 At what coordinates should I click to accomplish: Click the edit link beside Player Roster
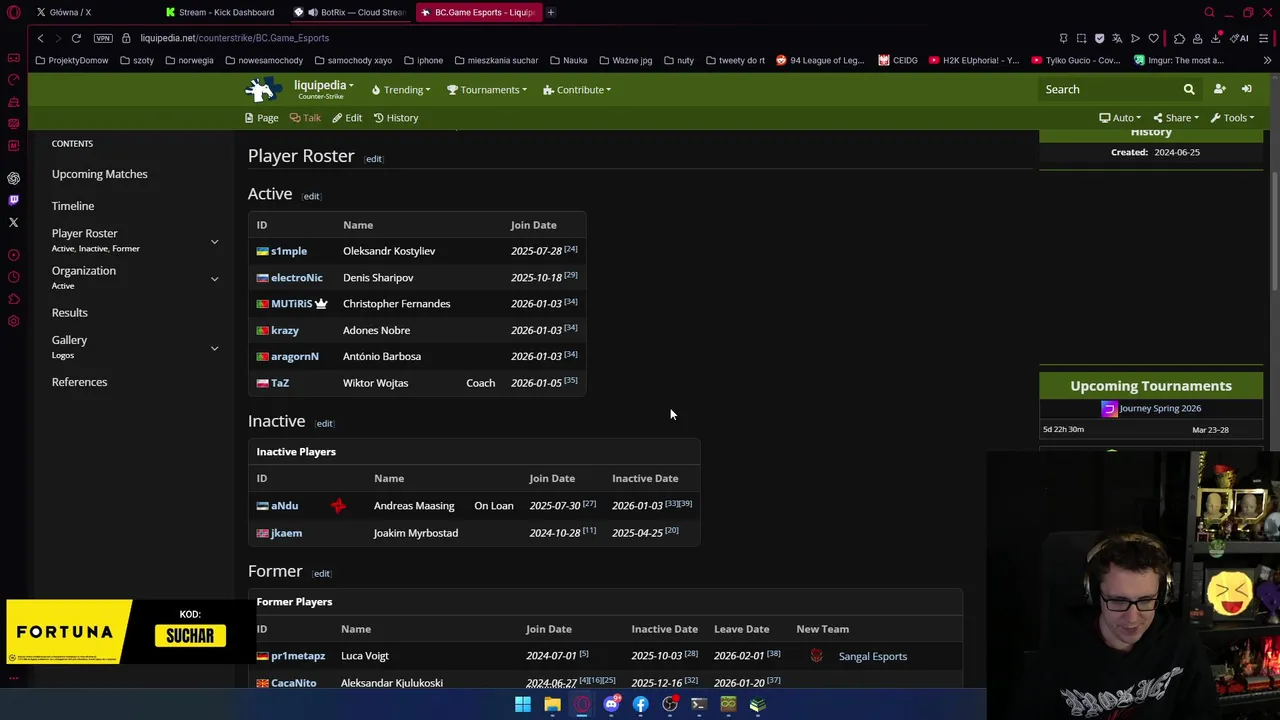[373, 159]
